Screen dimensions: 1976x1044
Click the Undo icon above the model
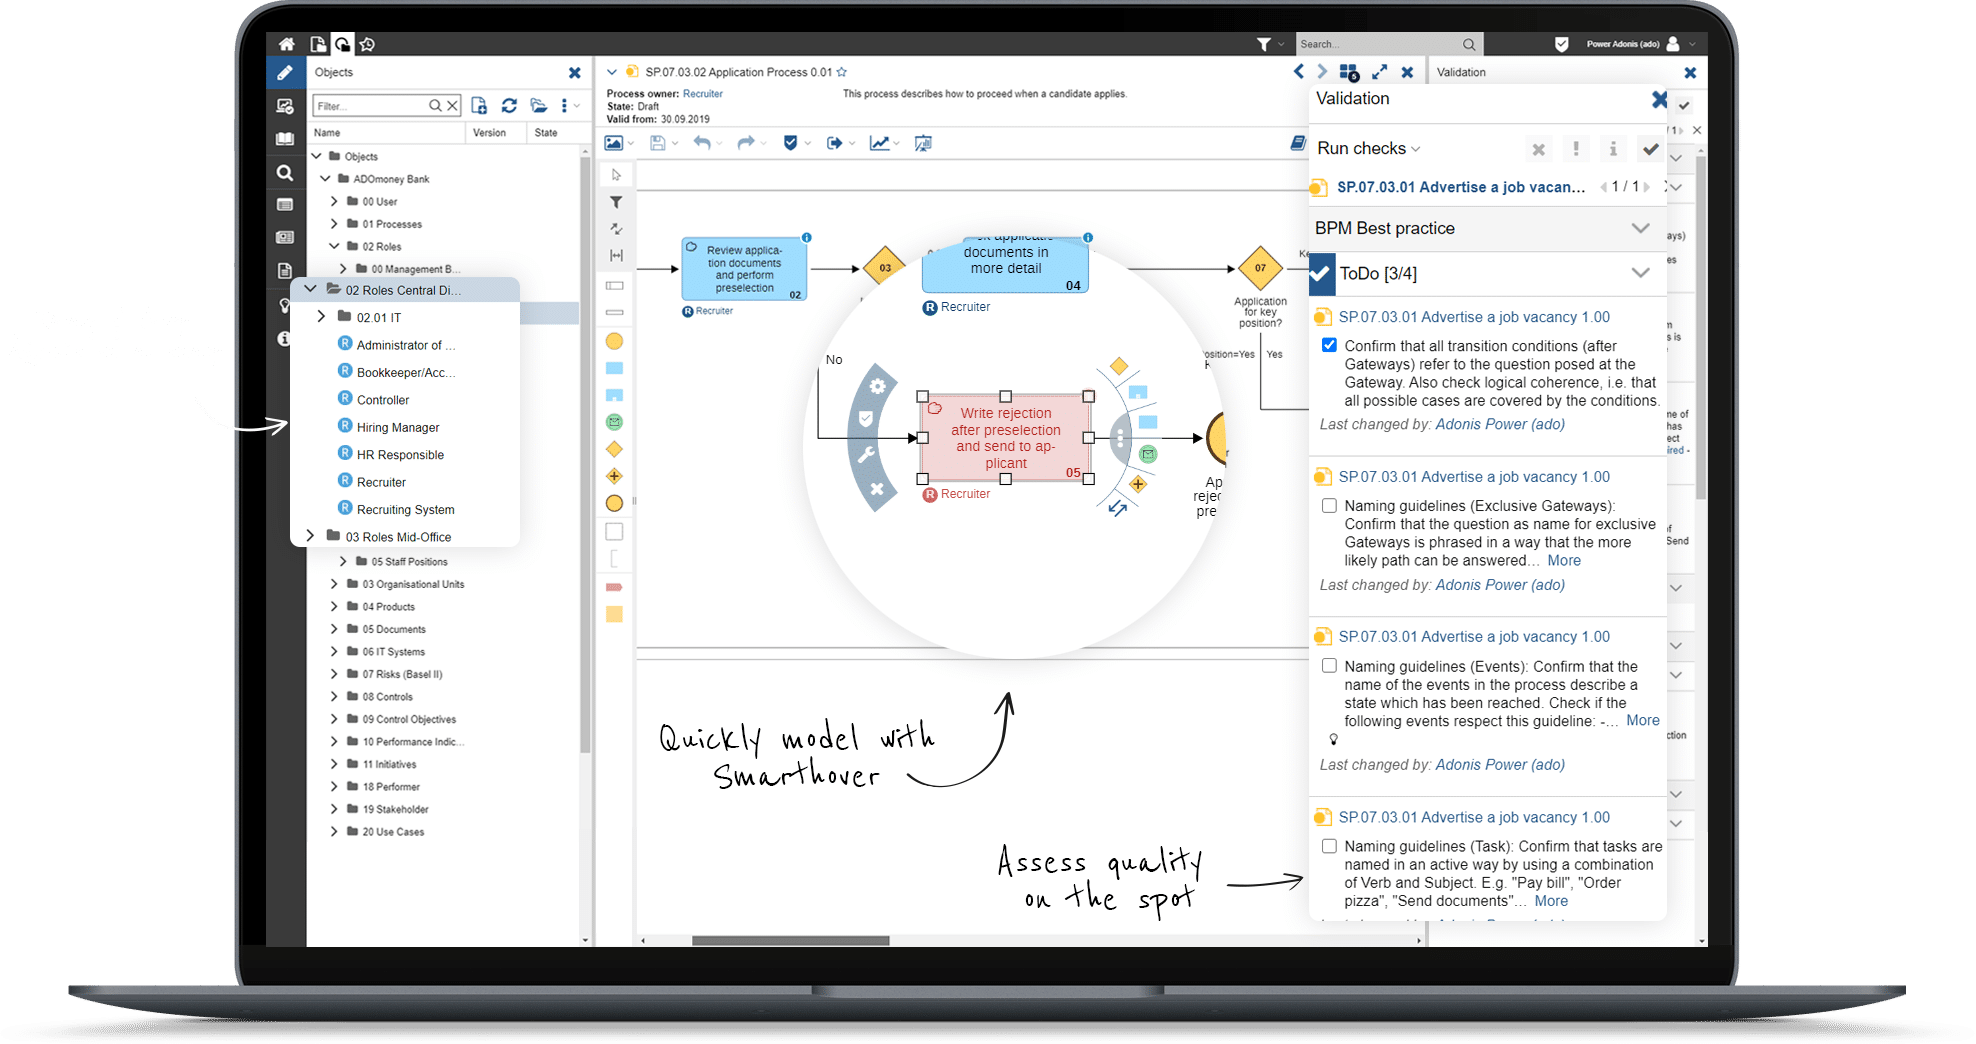703,143
